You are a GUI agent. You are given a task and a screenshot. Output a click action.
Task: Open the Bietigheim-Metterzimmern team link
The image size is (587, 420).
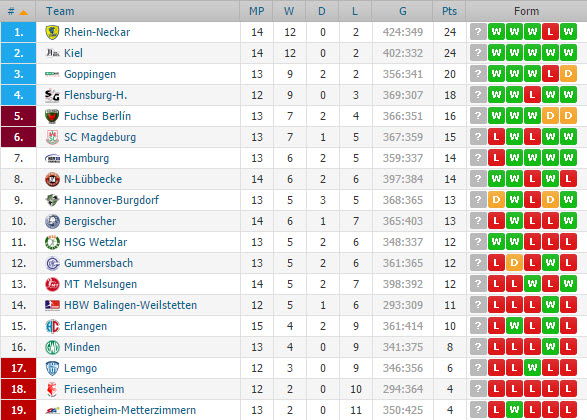130,410
